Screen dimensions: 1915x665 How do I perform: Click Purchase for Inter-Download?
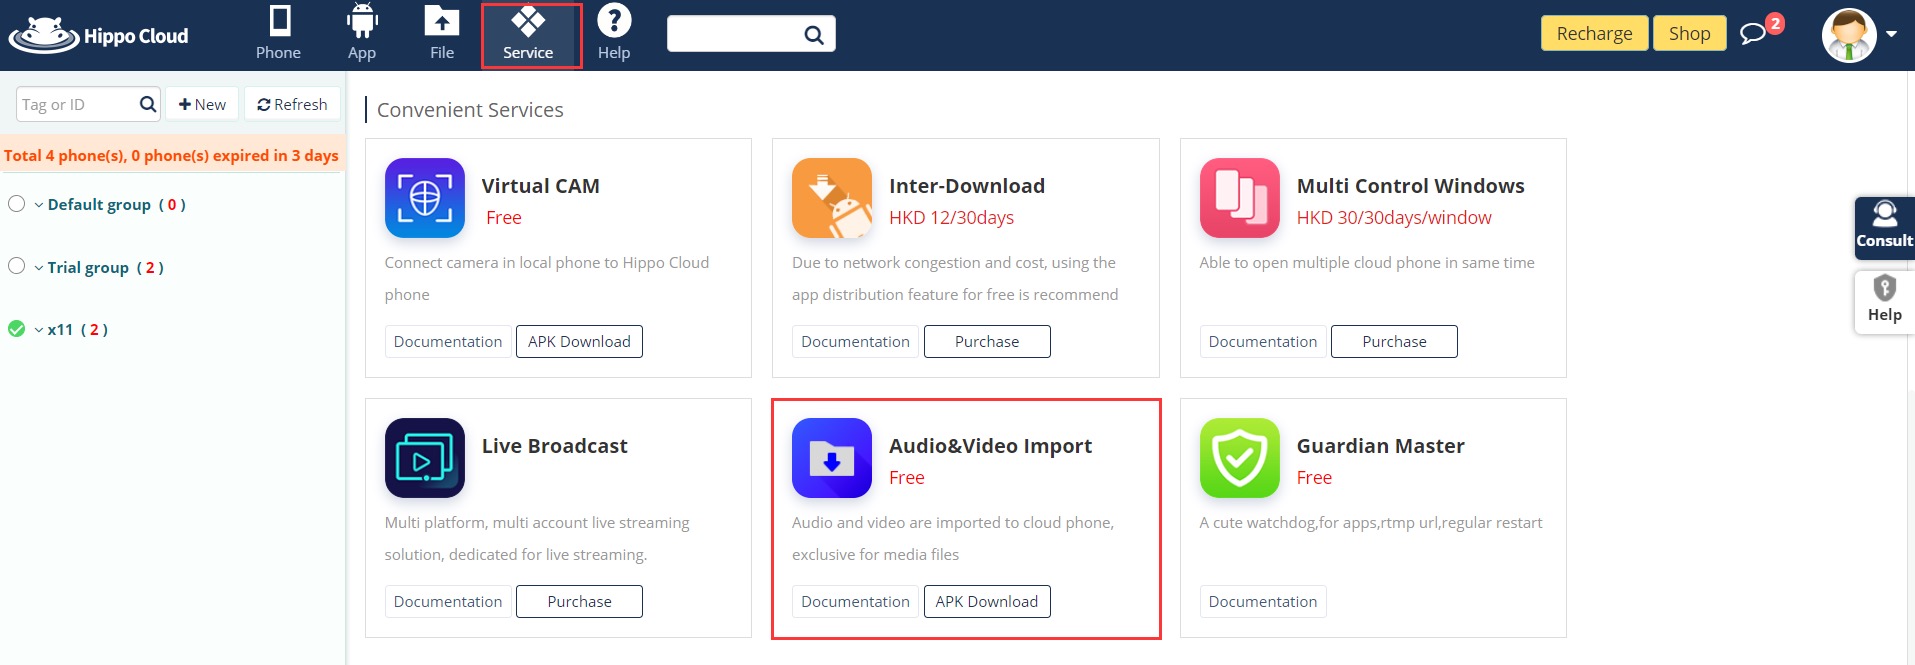click(x=986, y=341)
